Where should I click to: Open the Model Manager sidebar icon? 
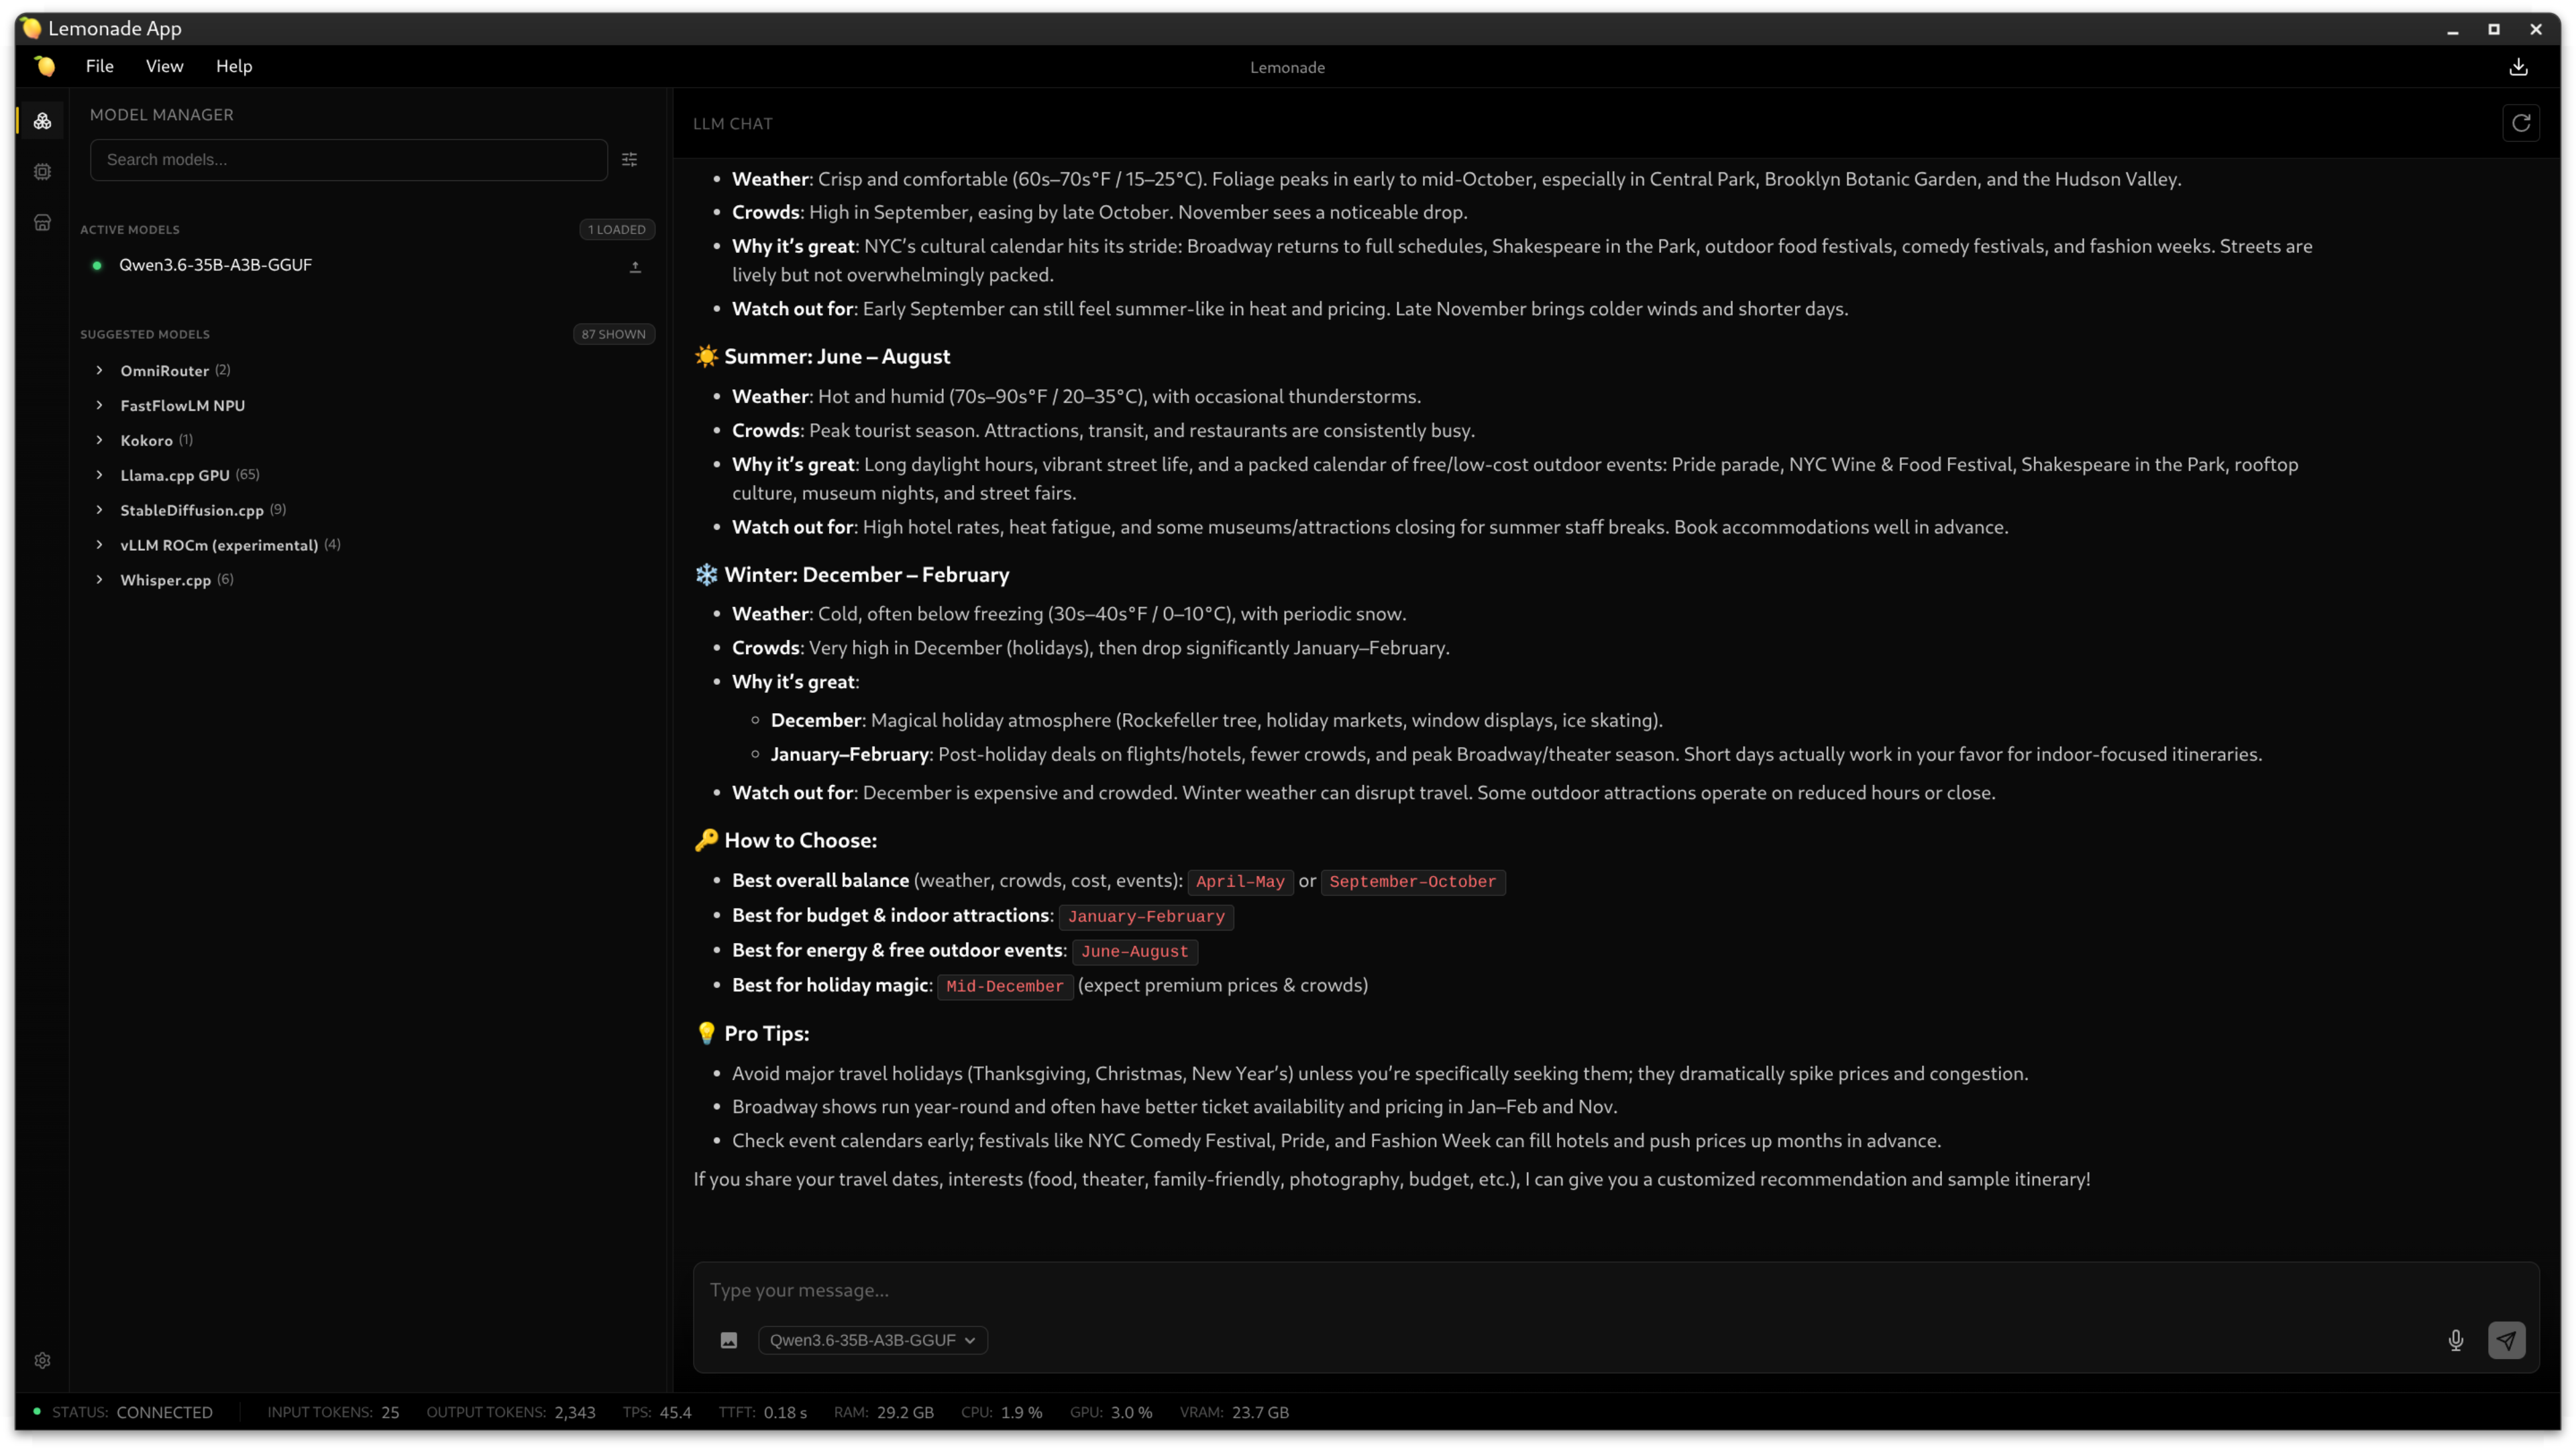point(42,121)
